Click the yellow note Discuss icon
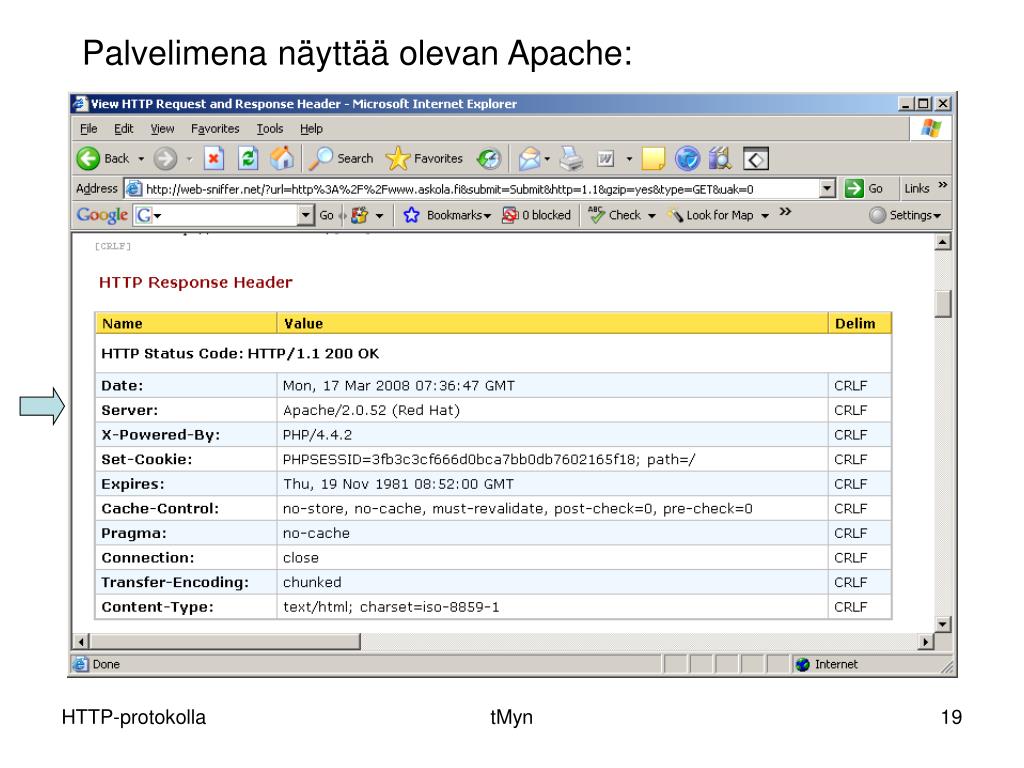Screen dimensions: 1024x768 [x=653, y=159]
